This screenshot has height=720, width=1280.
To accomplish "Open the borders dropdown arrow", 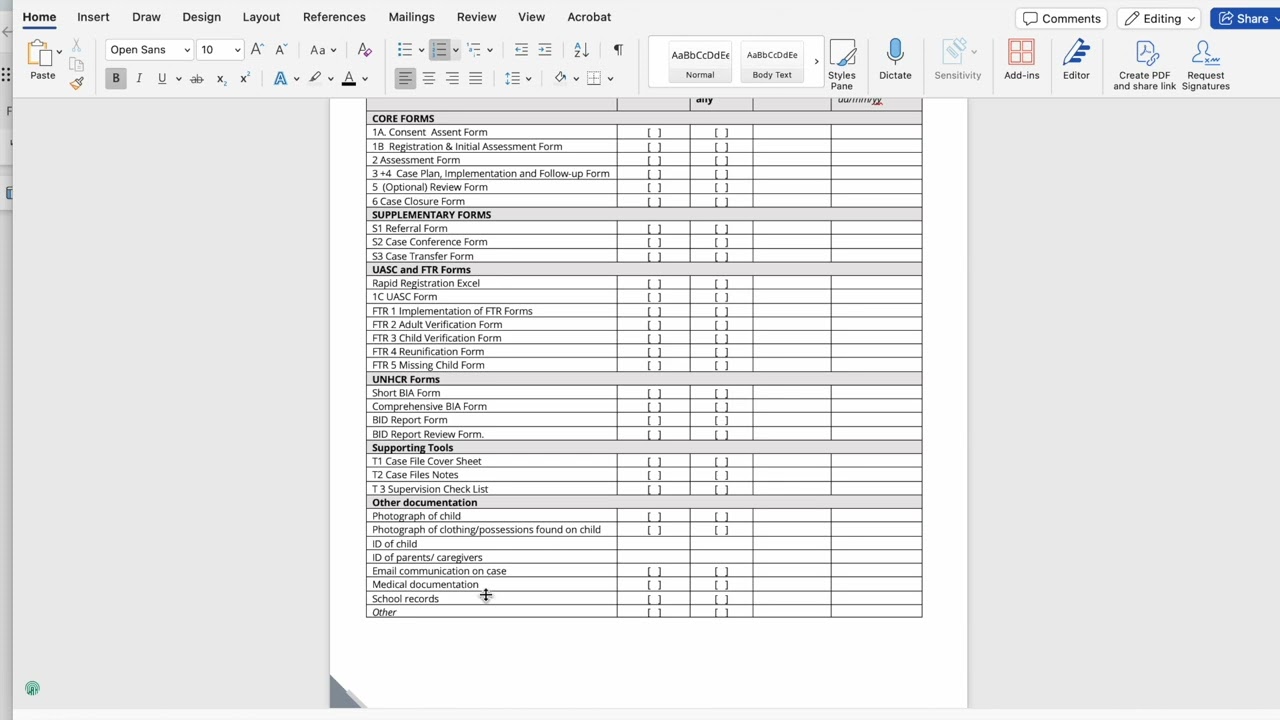I will [610, 79].
